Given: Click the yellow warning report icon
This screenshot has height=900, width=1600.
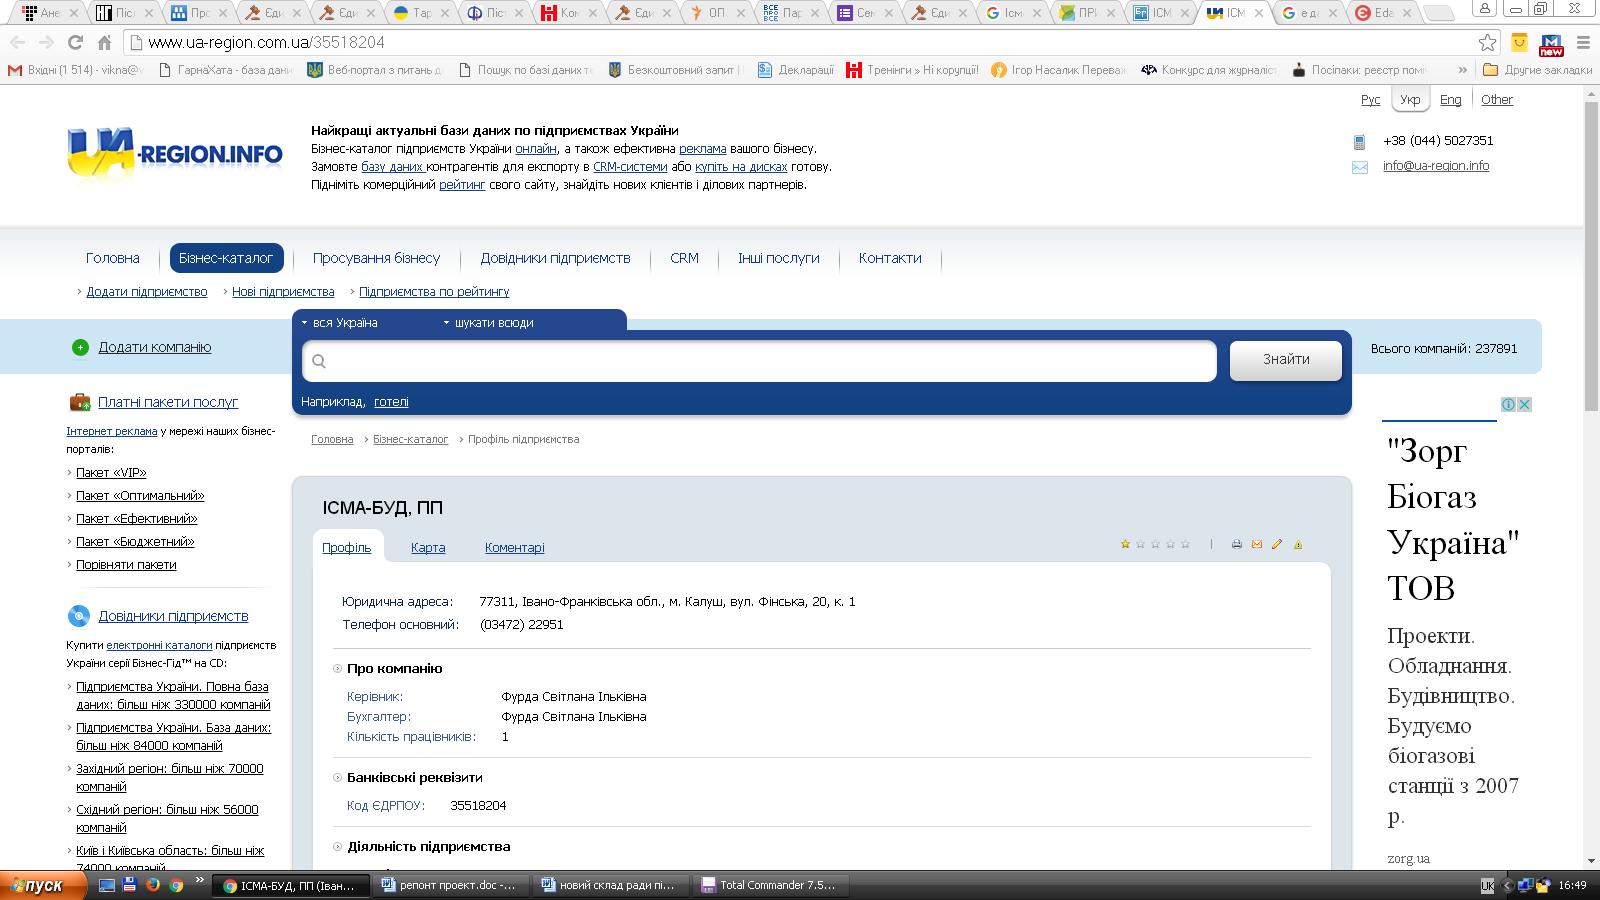Looking at the screenshot, I should coord(1298,544).
